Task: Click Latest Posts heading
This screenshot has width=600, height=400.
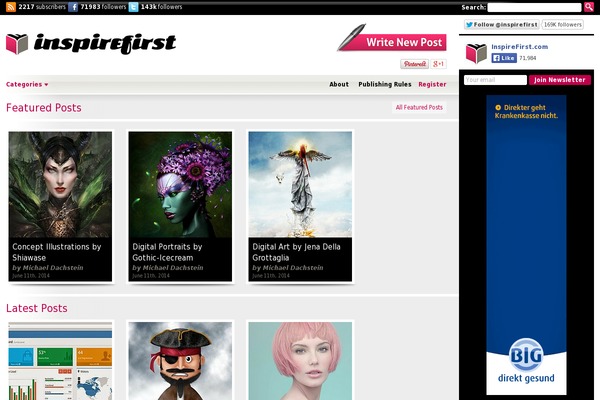Action: tap(37, 308)
